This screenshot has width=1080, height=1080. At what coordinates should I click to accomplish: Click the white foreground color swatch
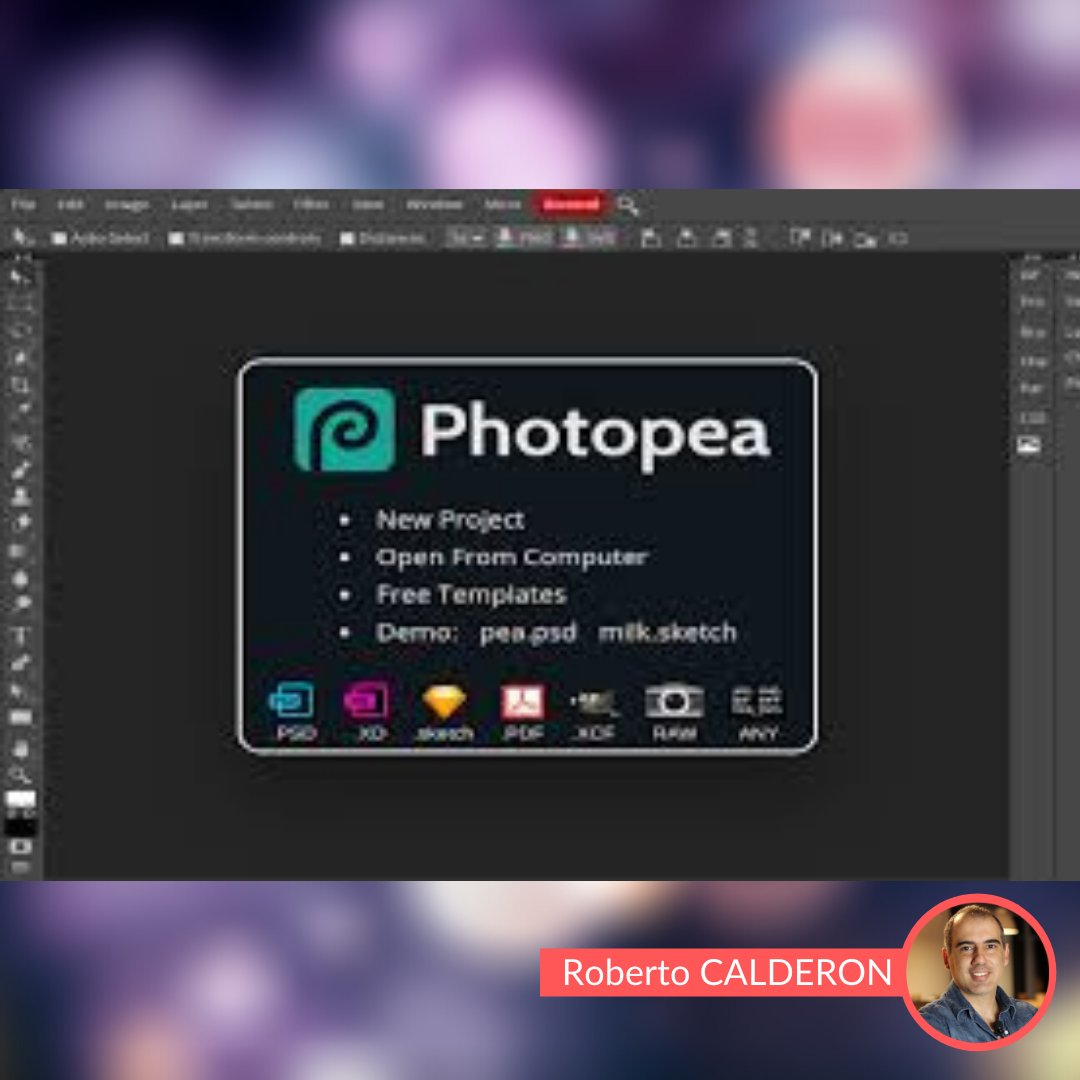tap(21, 799)
